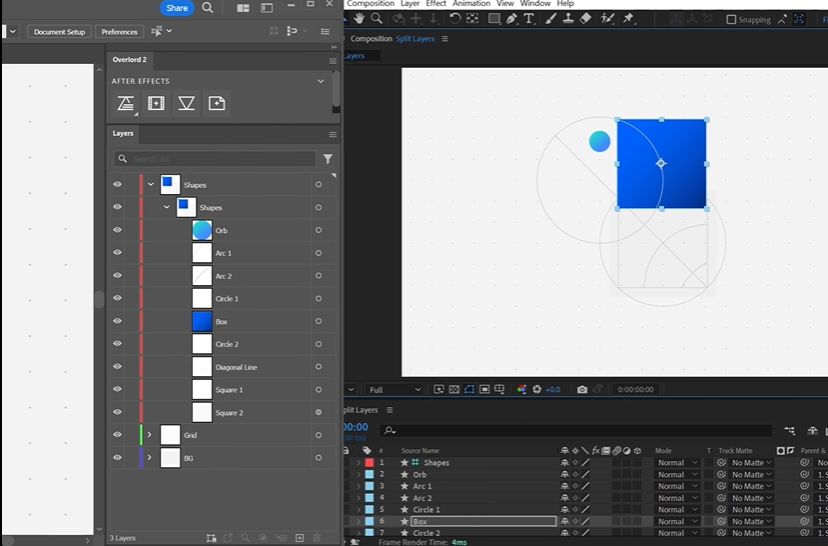Pick the Hand tool in the toolbar
The width and height of the screenshot is (828, 546).
(x=360, y=19)
